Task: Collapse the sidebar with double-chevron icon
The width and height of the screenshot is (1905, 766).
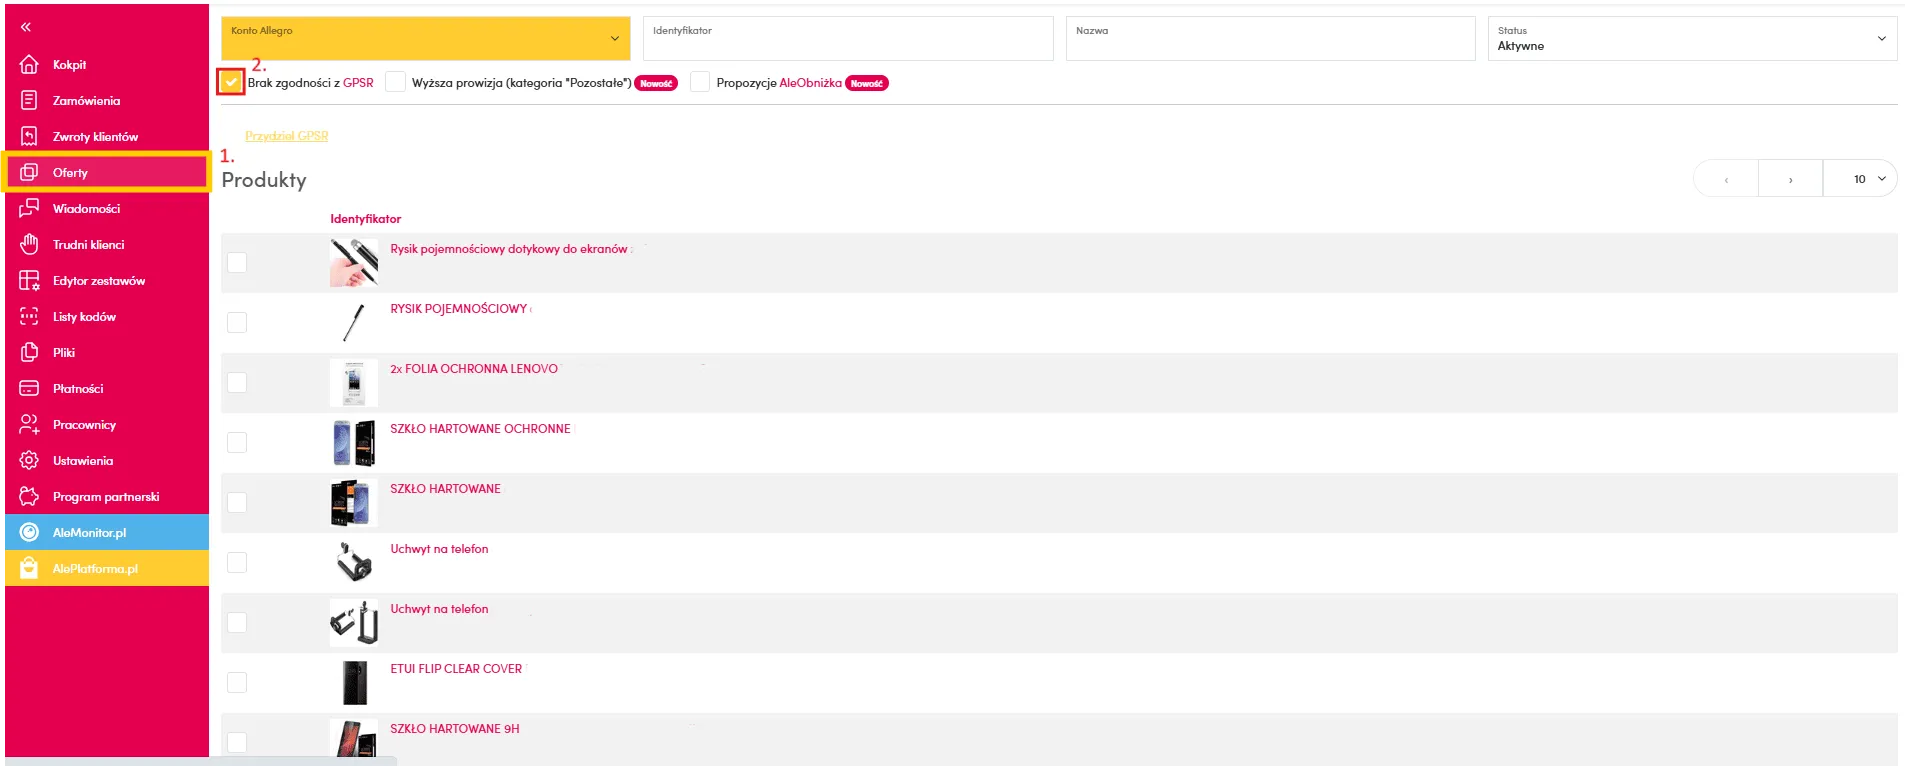Action: 26,27
